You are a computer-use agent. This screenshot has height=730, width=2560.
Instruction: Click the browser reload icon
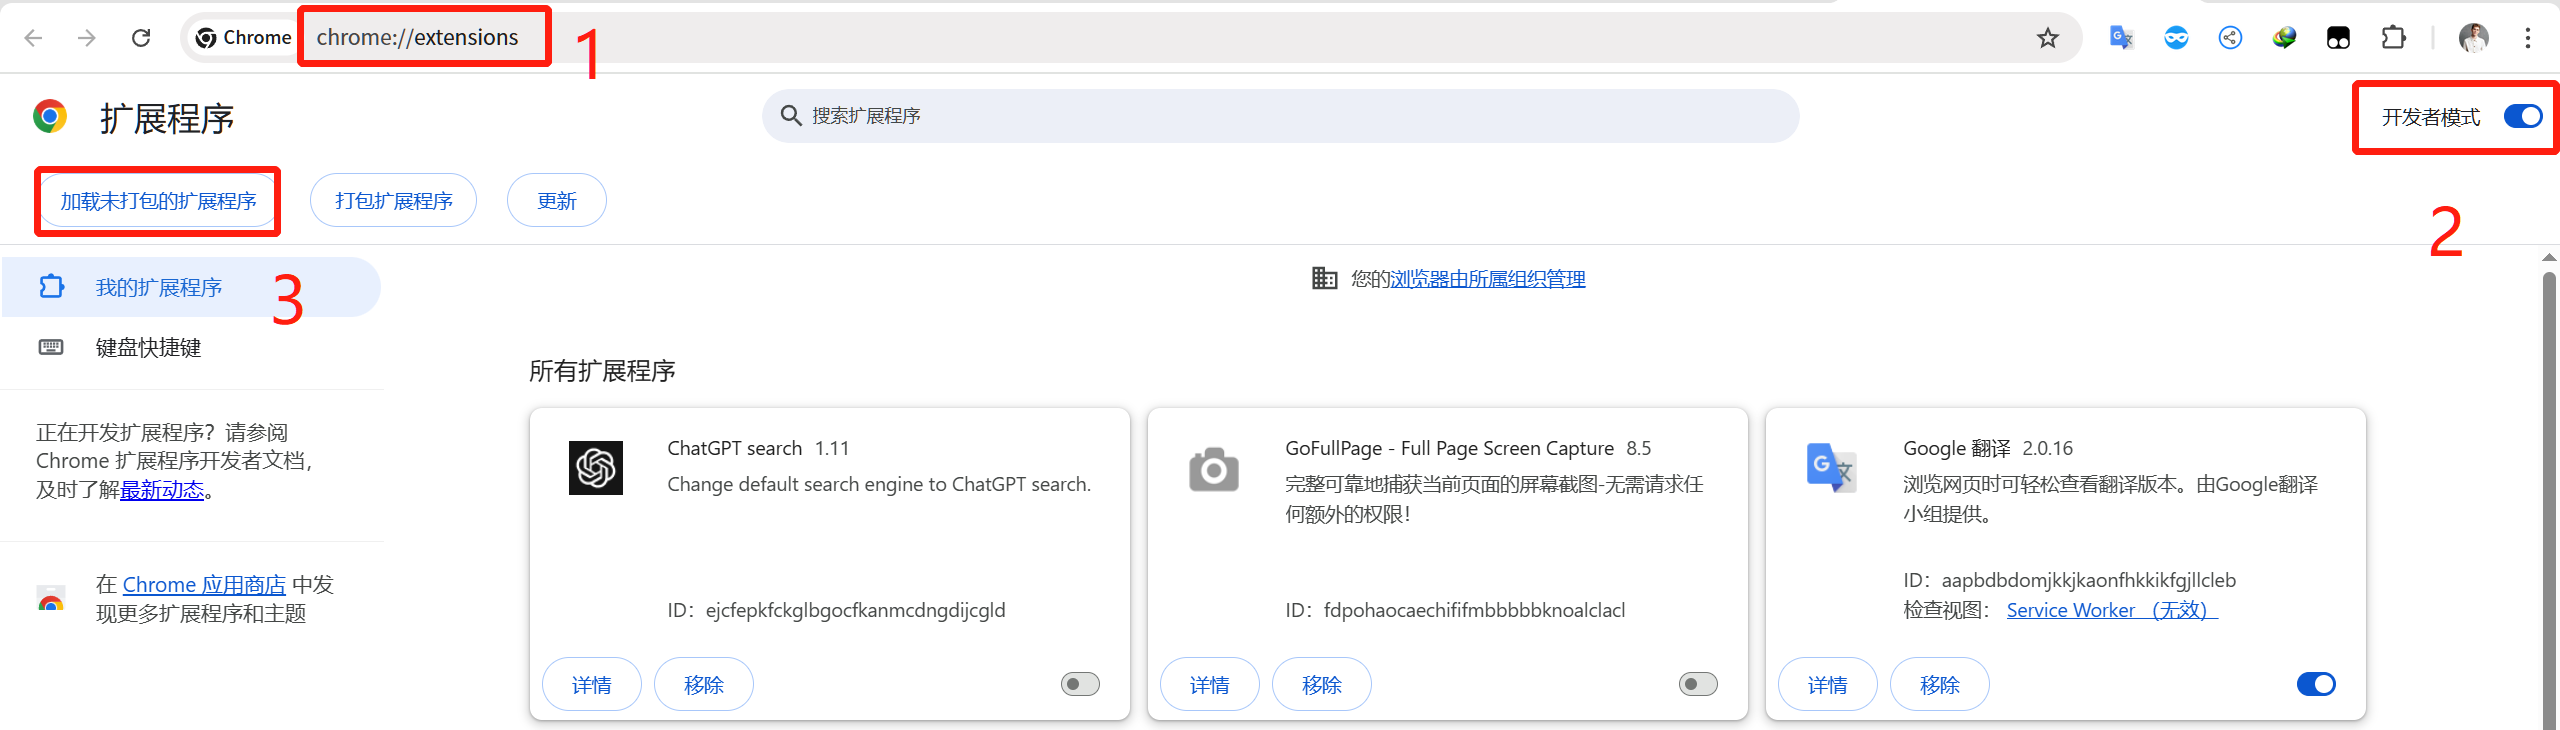[x=141, y=38]
